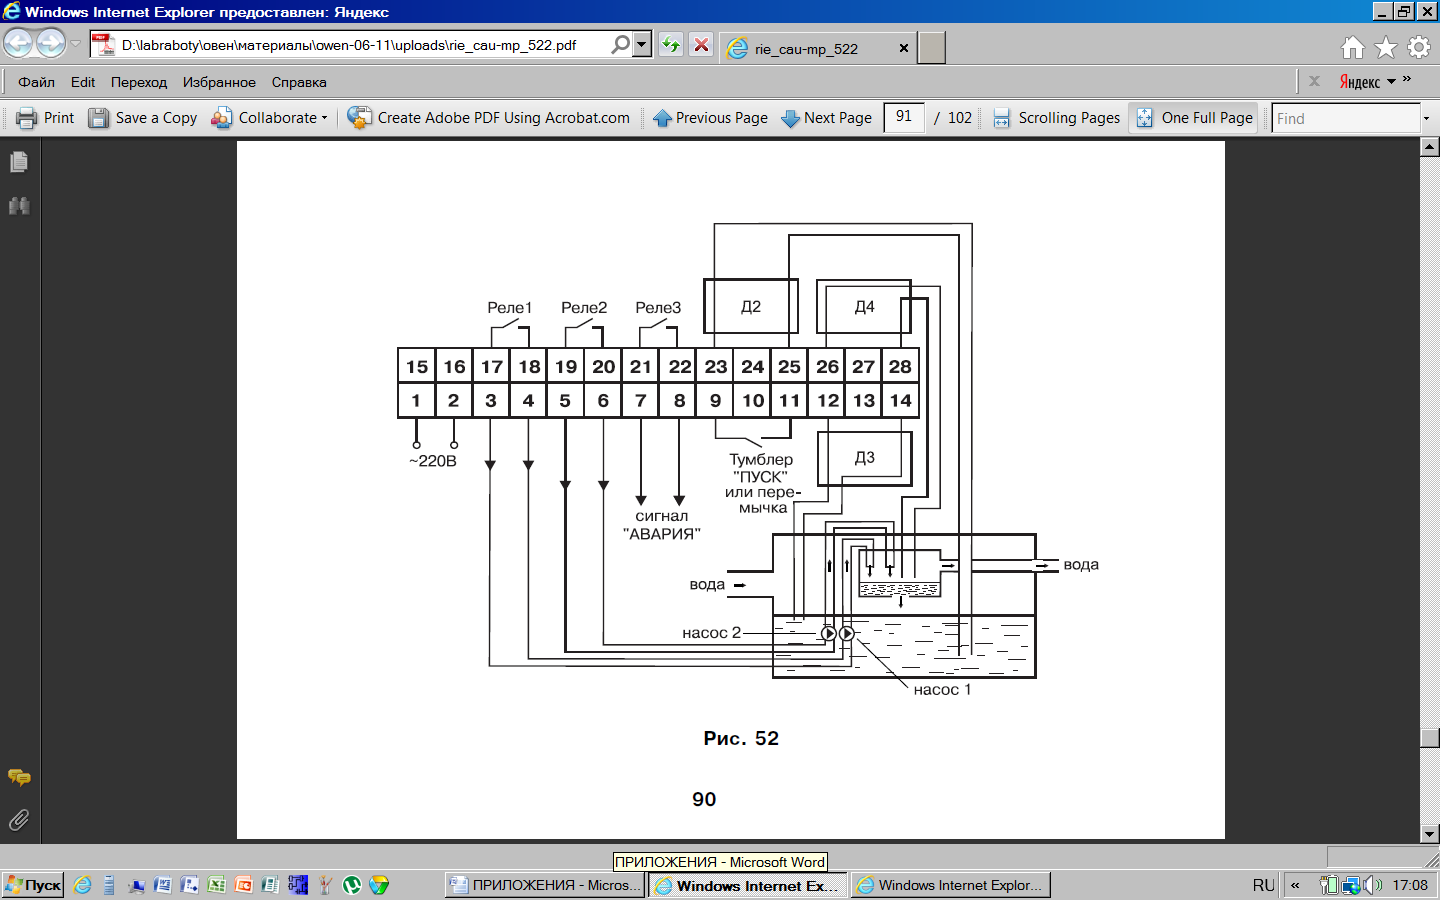Open the Attachments paperclip panel
Image resolution: width=1440 pixels, height=900 pixels.
coord(19,820)
